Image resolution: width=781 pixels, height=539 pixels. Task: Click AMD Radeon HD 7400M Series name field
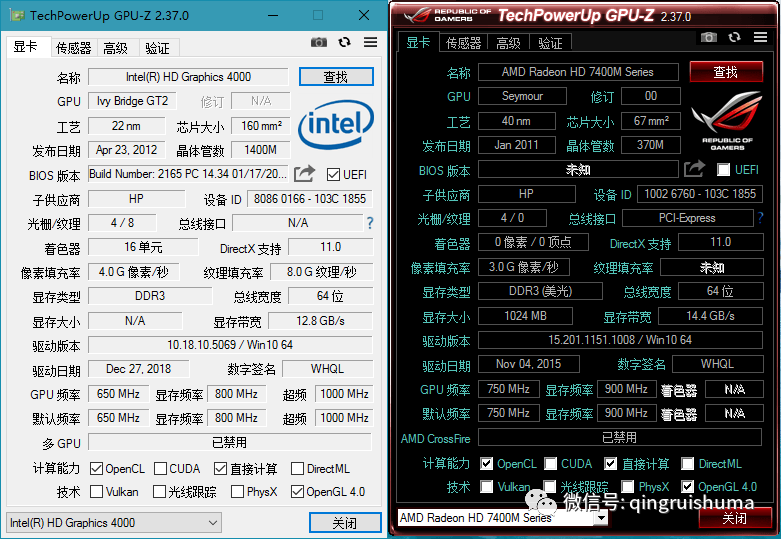pos(578,72)
